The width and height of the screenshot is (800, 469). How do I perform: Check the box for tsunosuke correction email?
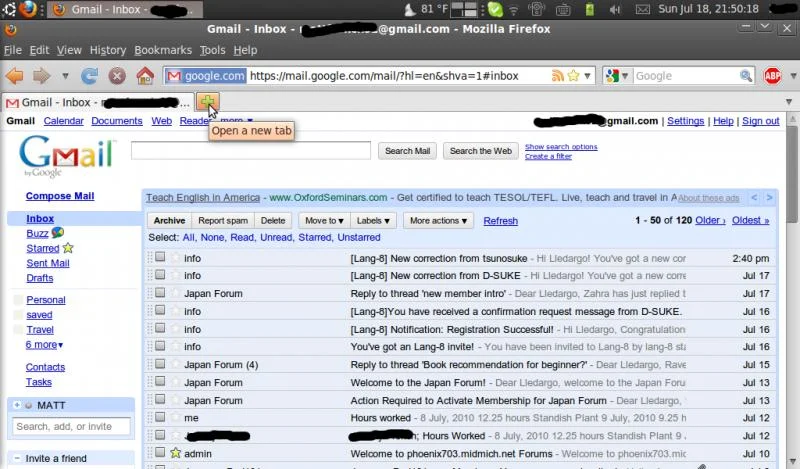point(160,257)
